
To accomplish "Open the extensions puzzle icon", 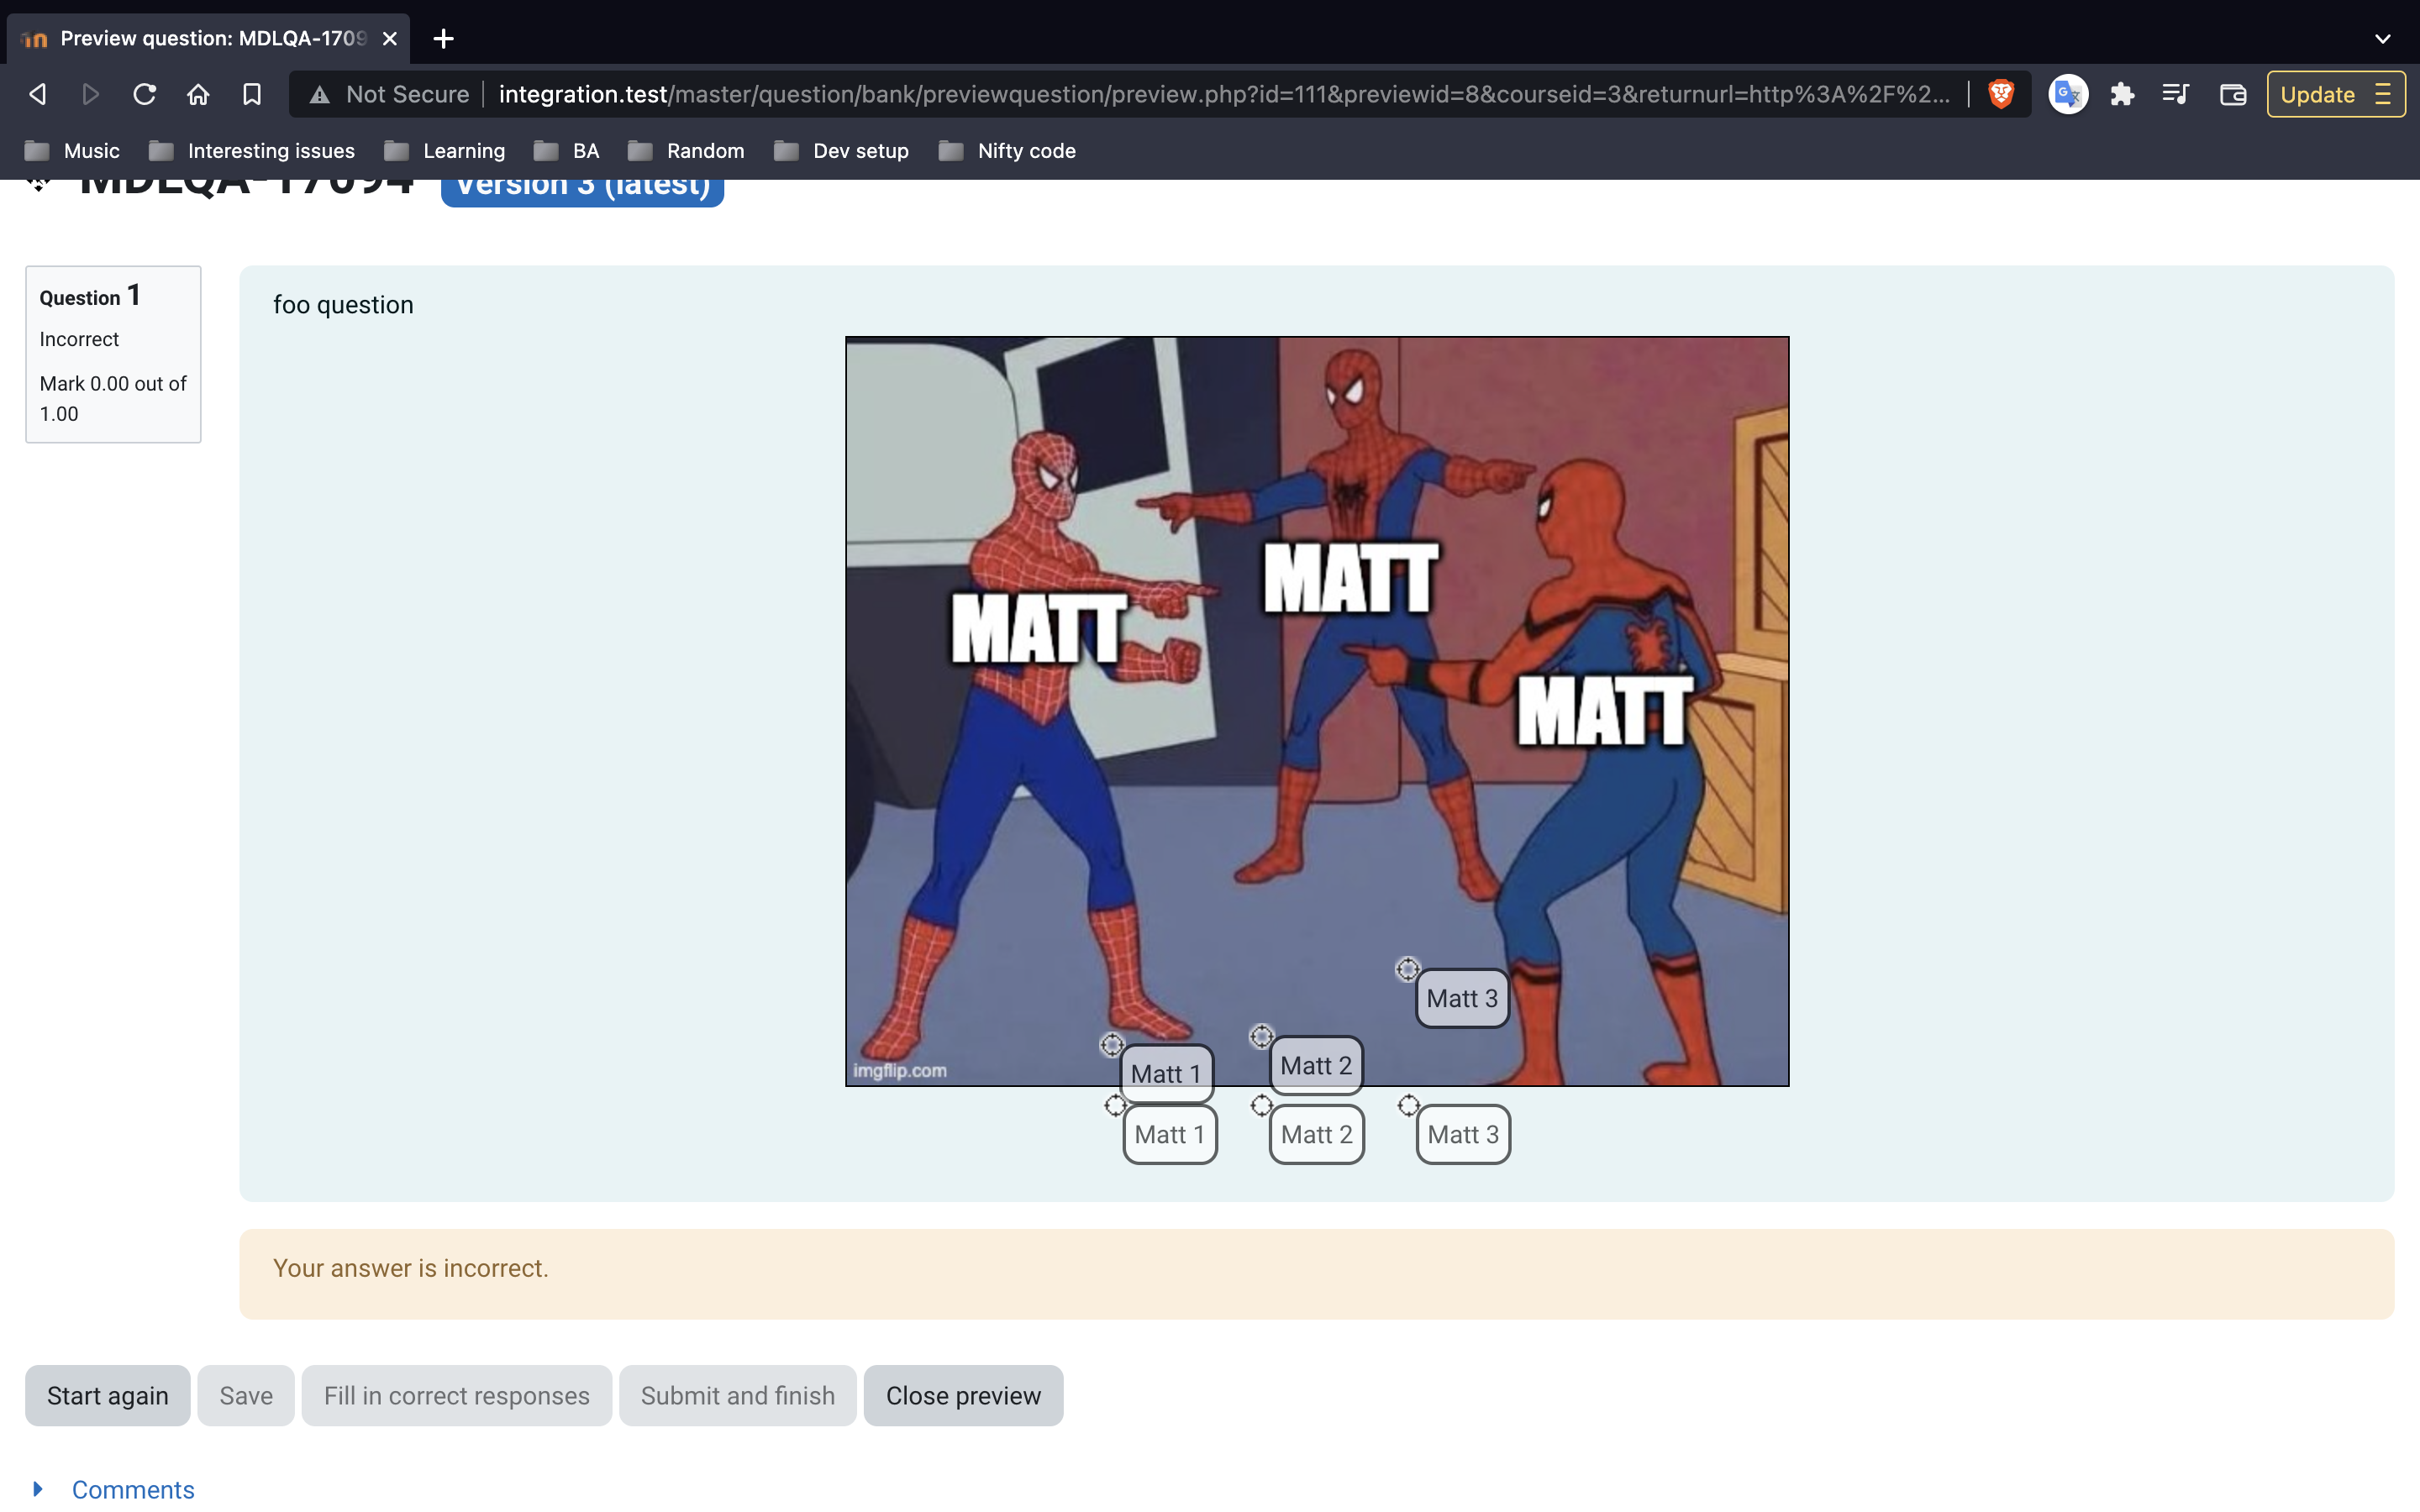I will (2122, 94).
